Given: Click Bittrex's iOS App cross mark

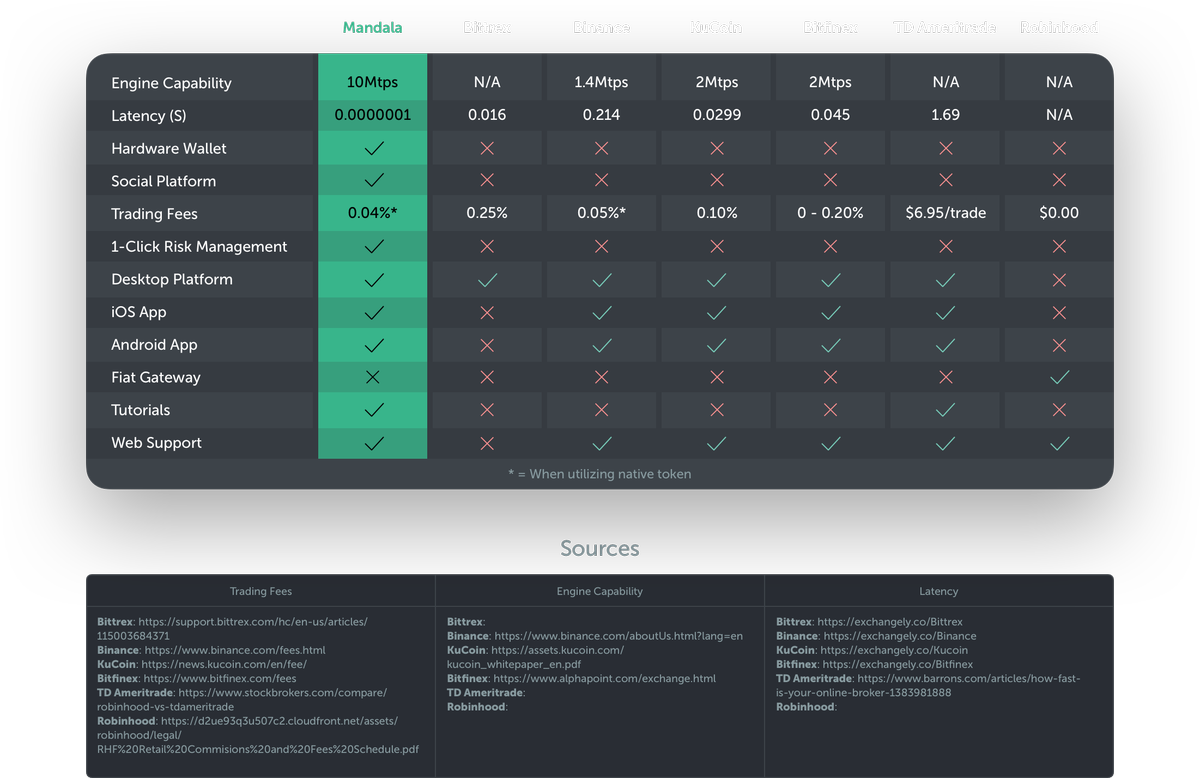Looking at the screenshot, I should [488, 312].
